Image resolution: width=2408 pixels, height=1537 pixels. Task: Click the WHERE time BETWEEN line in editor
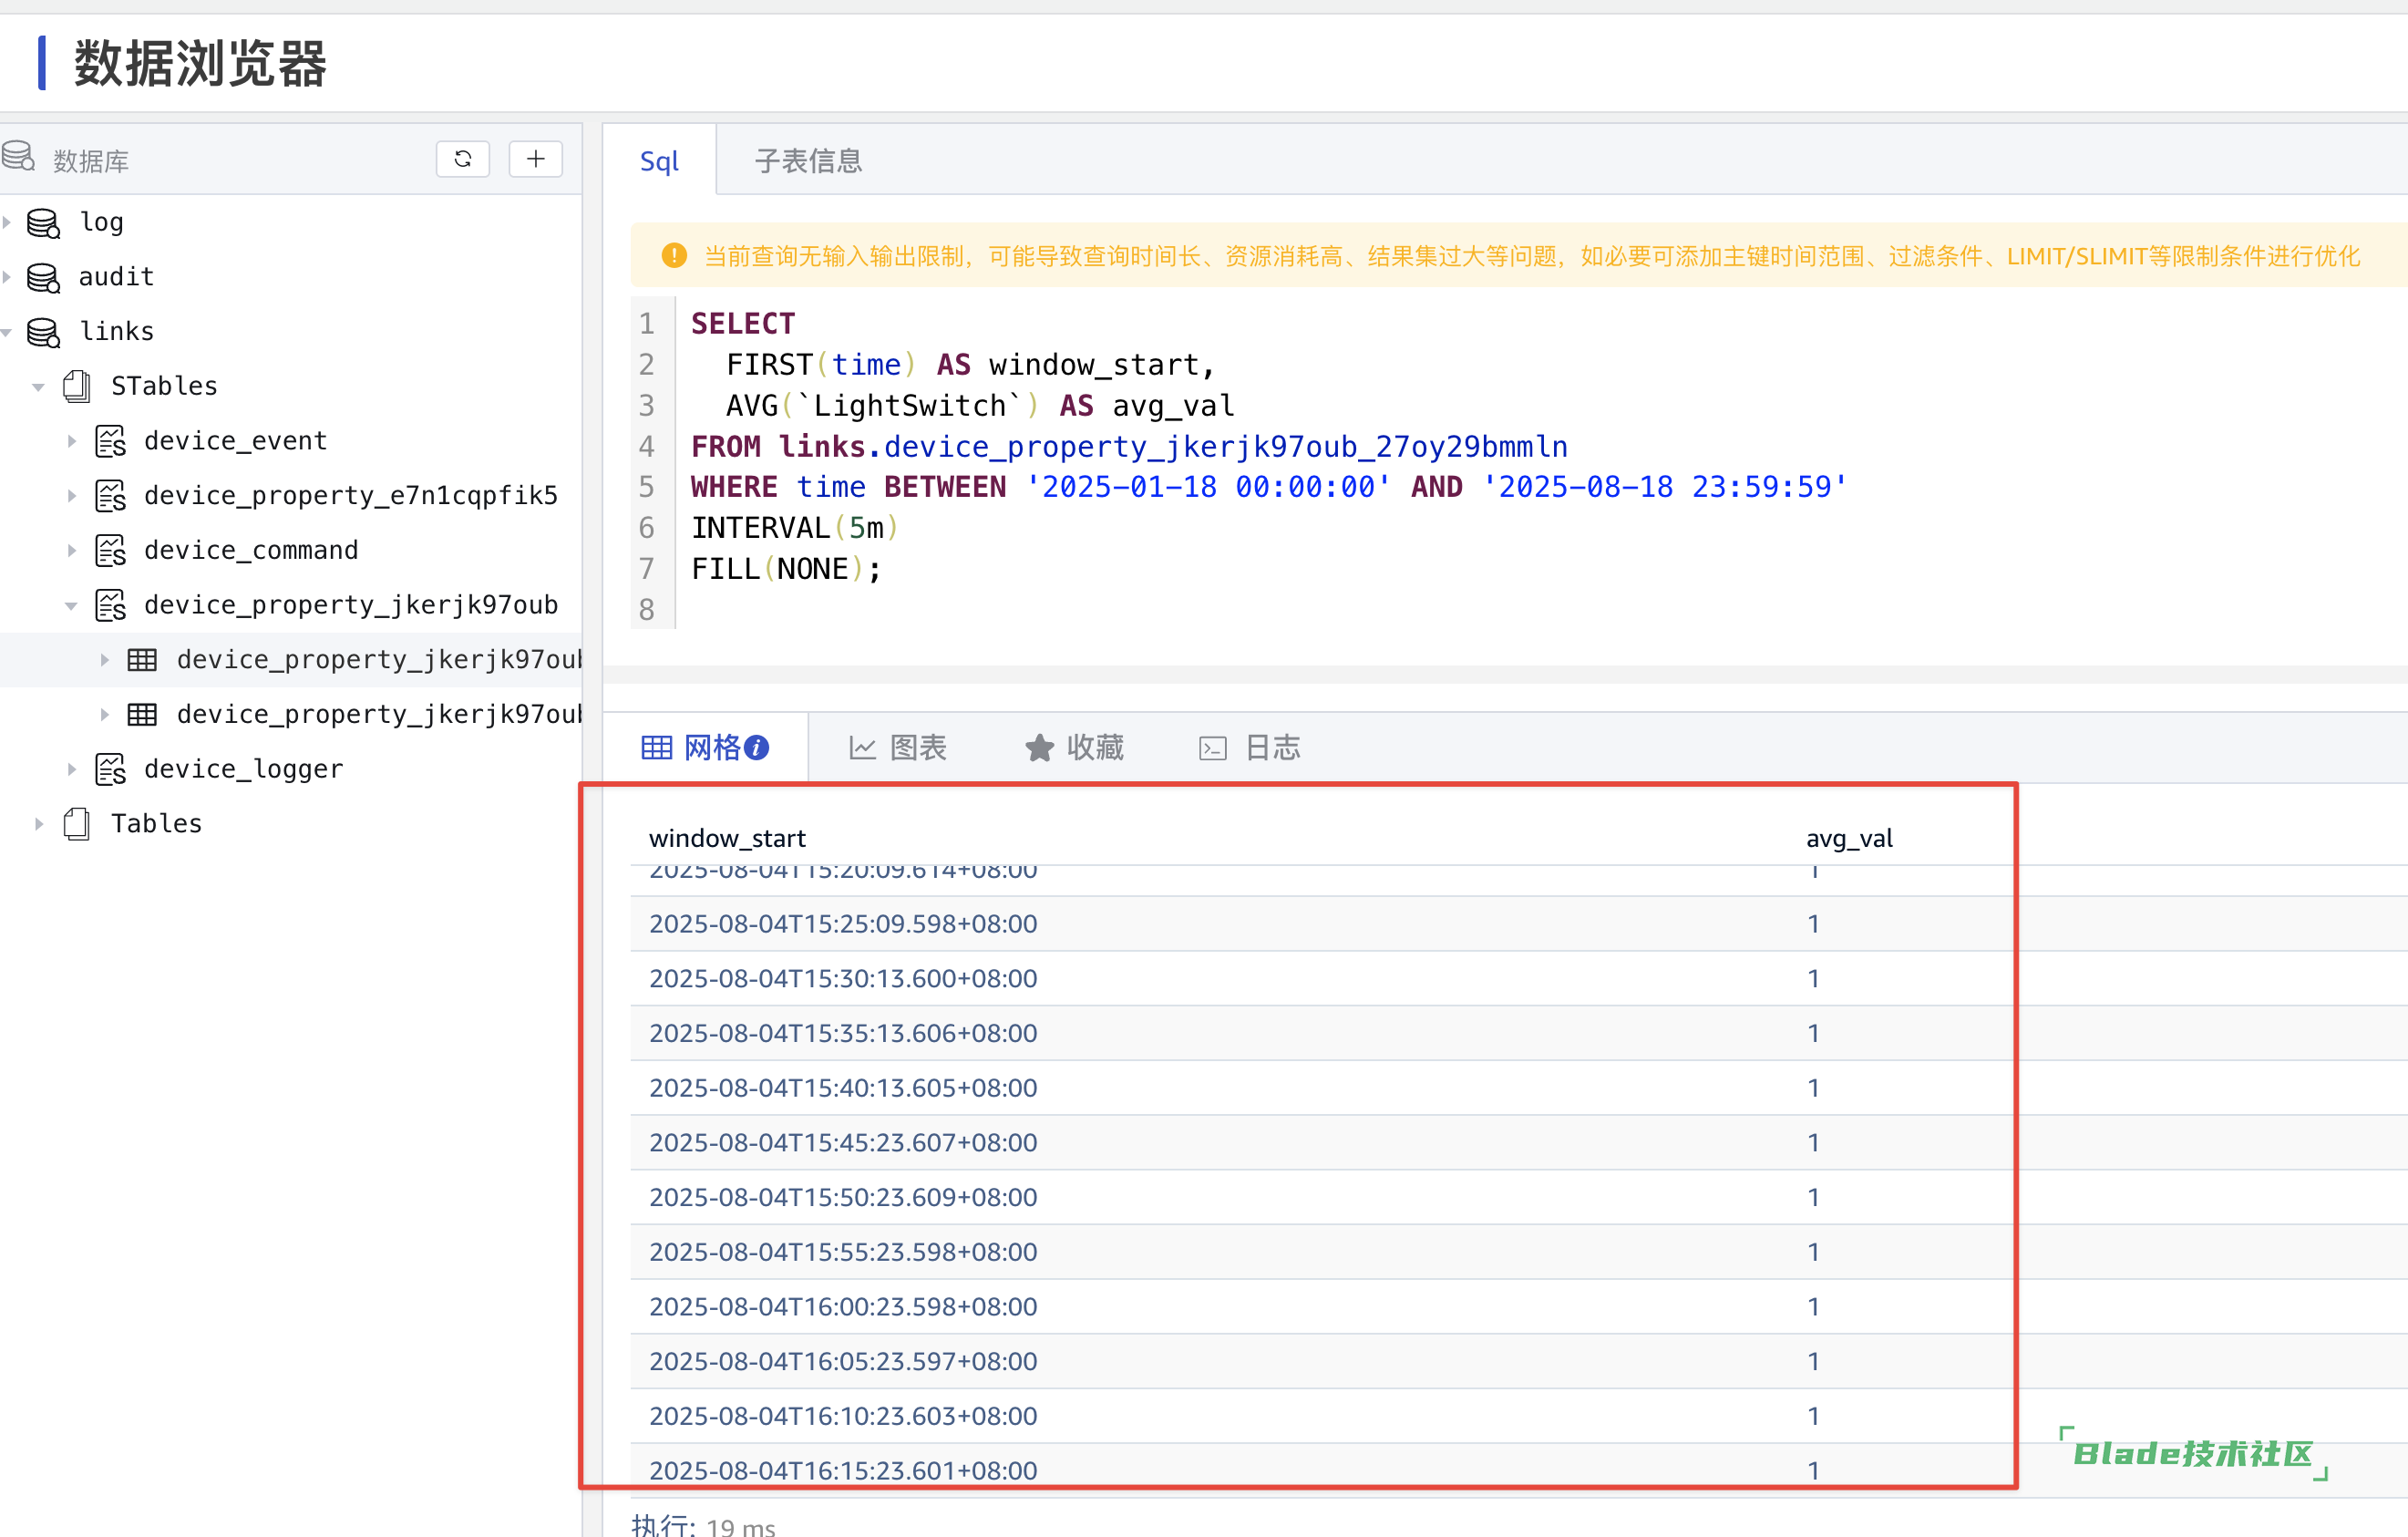pyautogui.click(x=1268, y=487)
